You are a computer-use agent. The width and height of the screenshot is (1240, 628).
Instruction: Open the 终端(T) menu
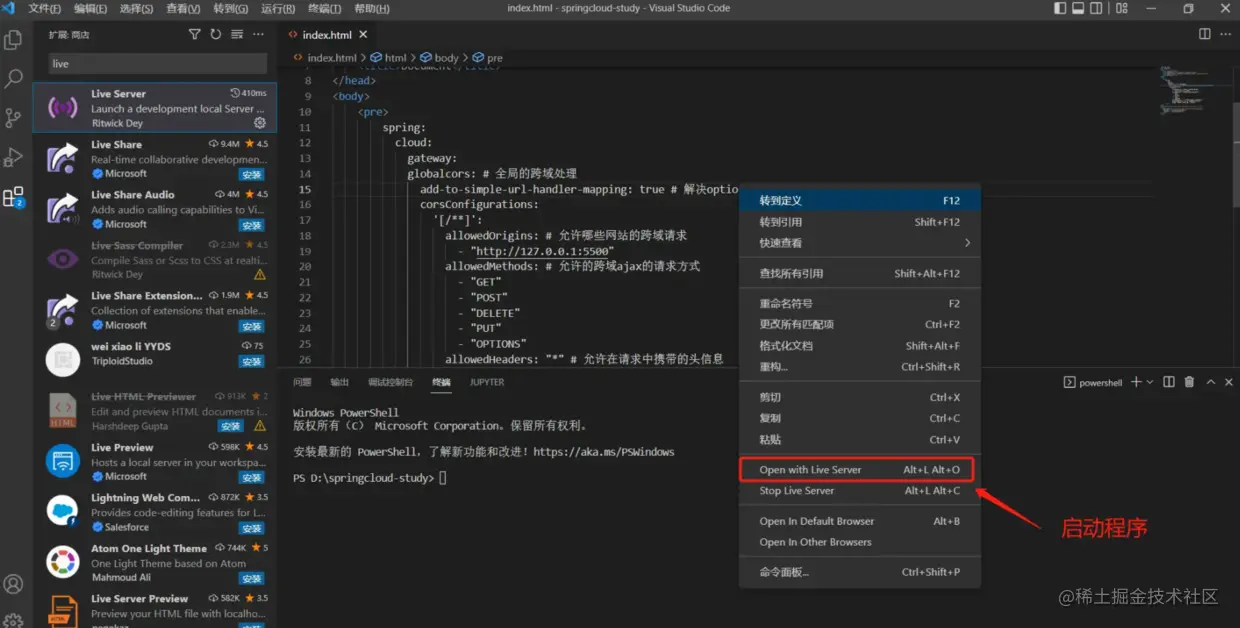coord(324,8)
